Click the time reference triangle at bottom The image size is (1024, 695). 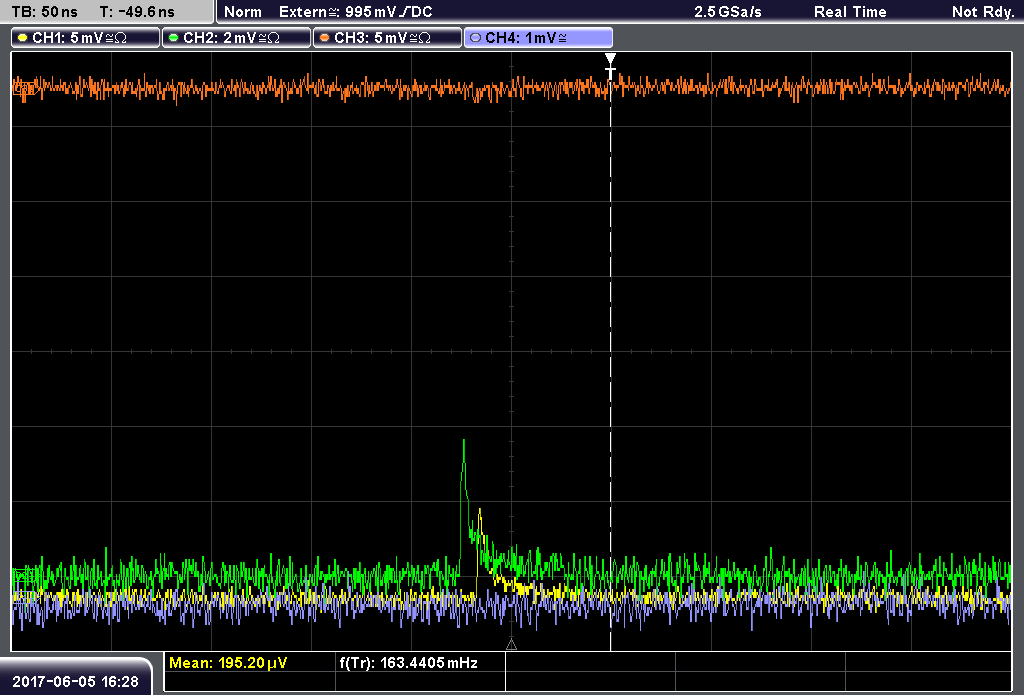pos(511,645)
